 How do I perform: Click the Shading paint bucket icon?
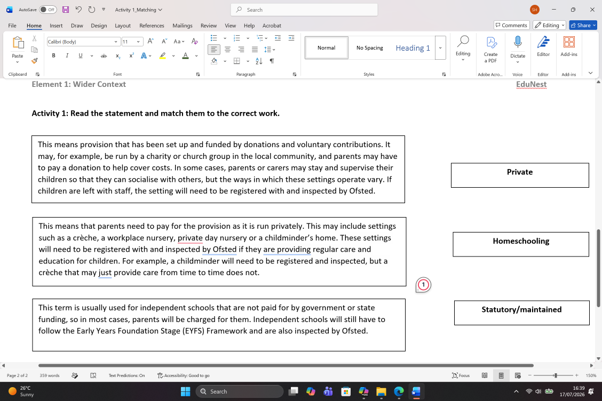214,61
